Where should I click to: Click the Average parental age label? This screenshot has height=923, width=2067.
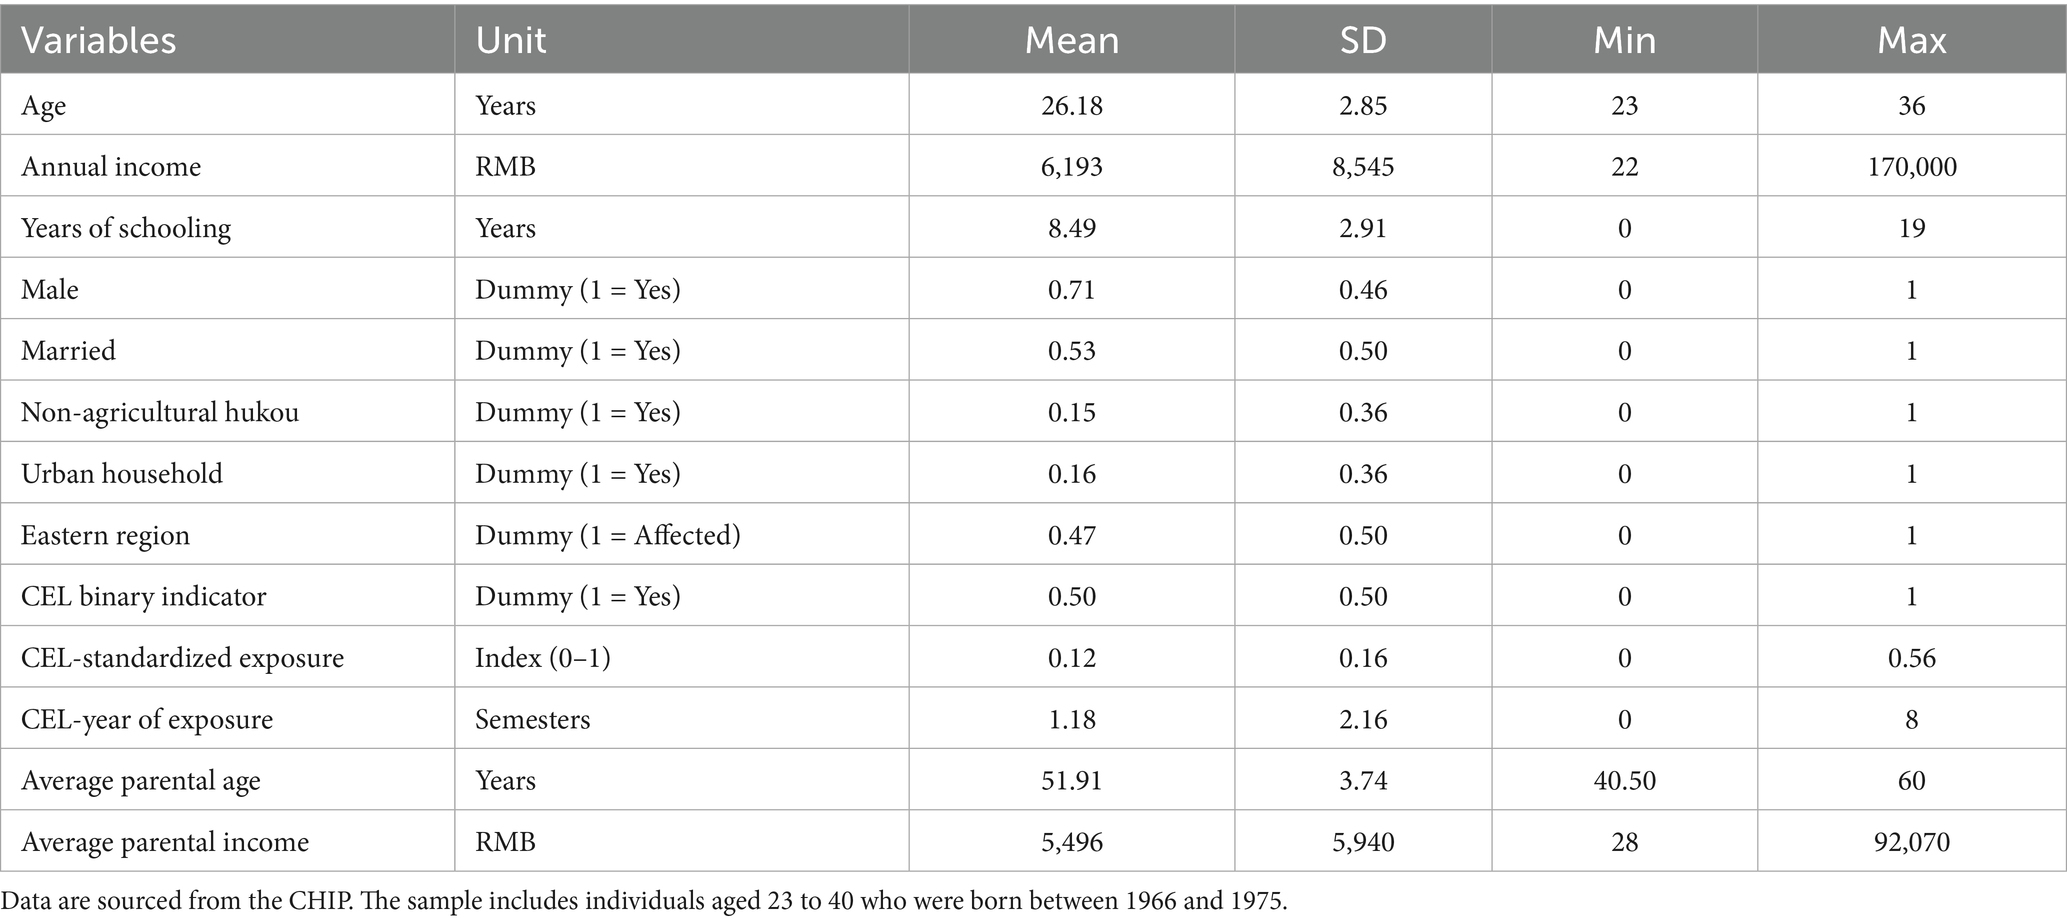(141, 781)
